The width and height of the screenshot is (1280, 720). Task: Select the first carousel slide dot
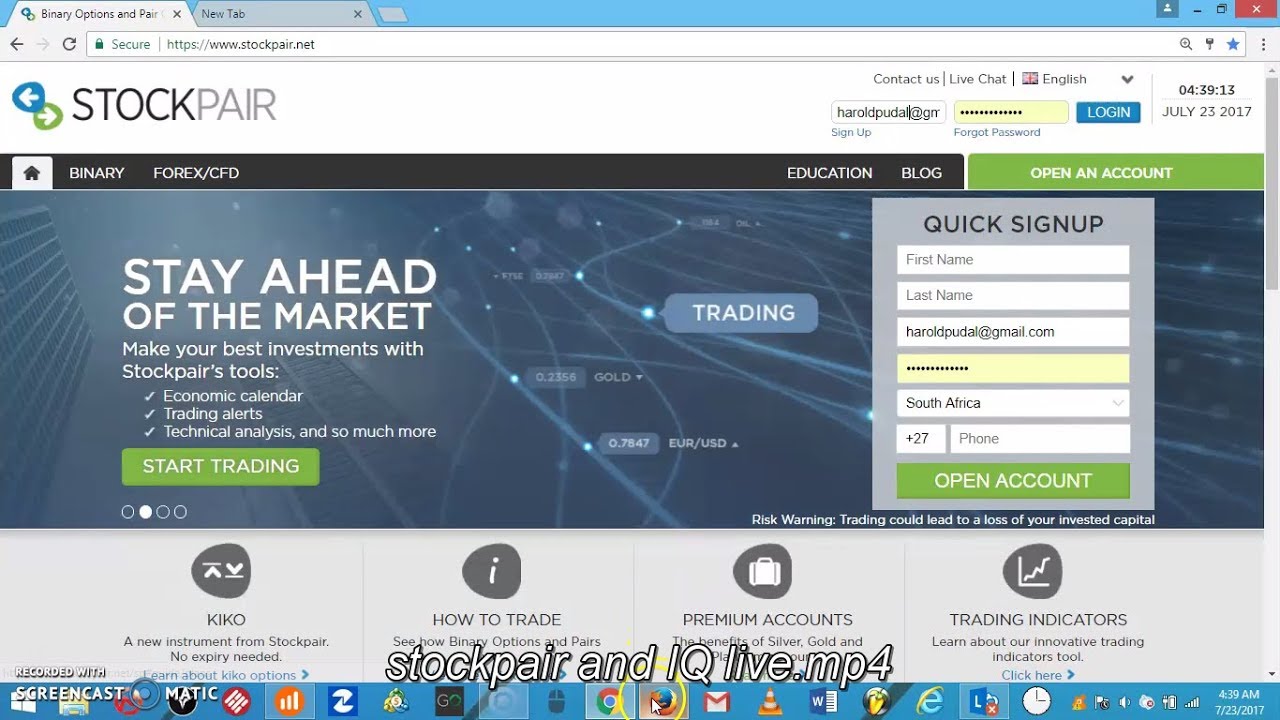pos(127,512)
